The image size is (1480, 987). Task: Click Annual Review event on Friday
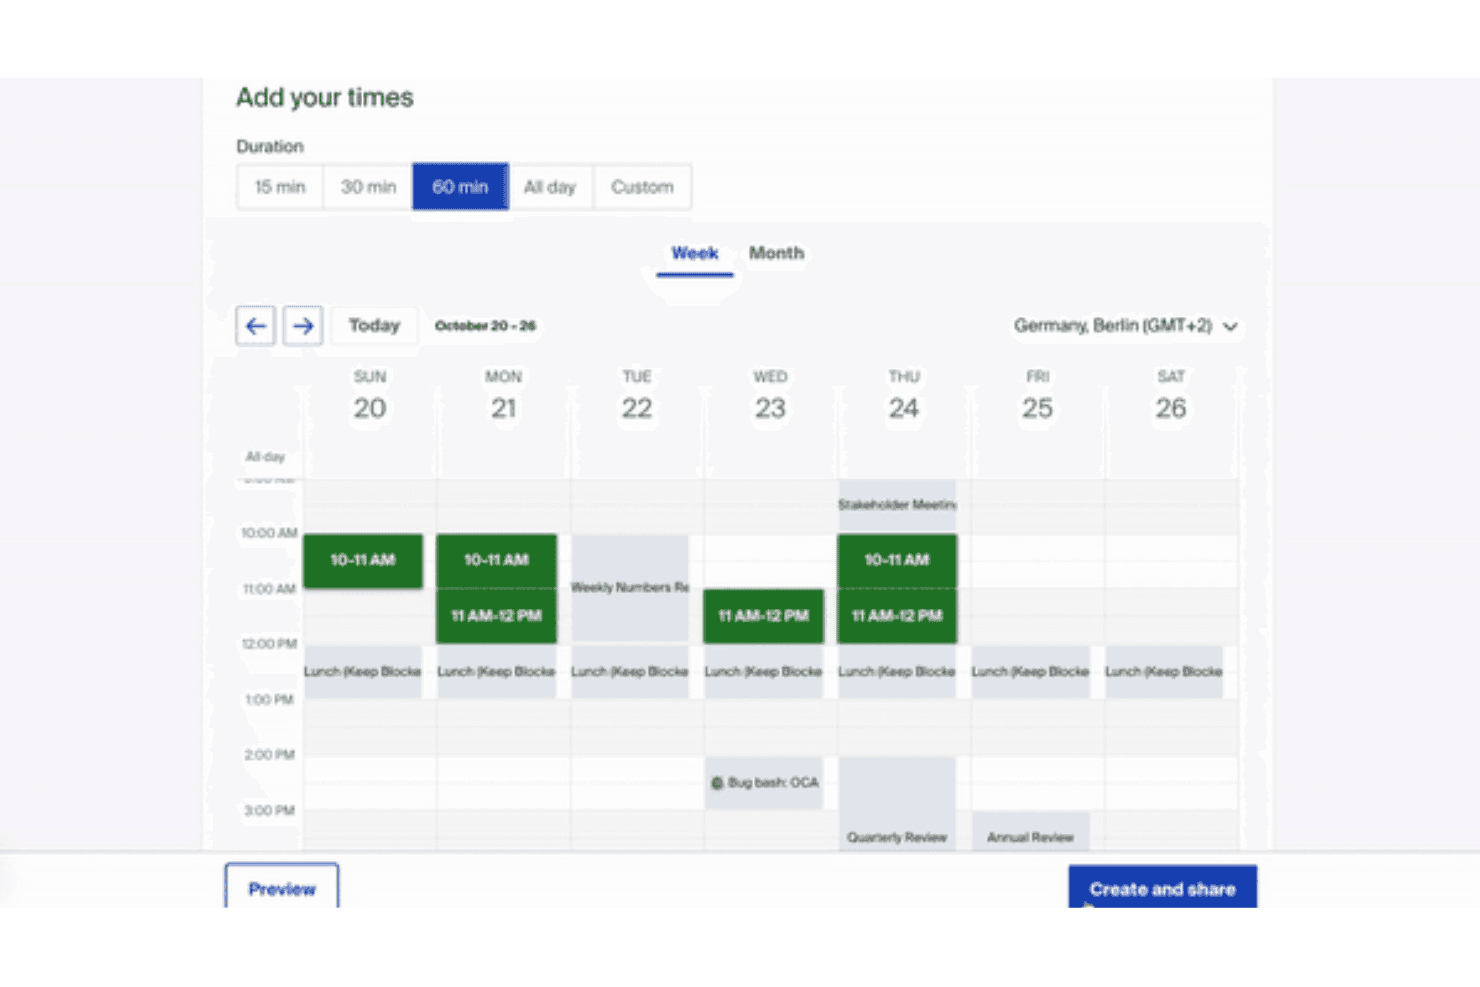(x=1030, y=832)
